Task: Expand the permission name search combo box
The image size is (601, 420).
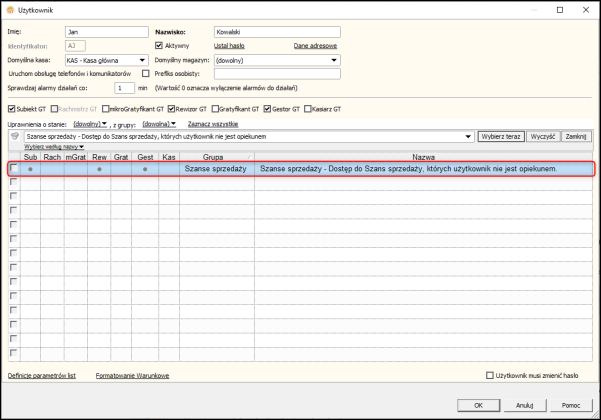Action: [x=468, y=136]
